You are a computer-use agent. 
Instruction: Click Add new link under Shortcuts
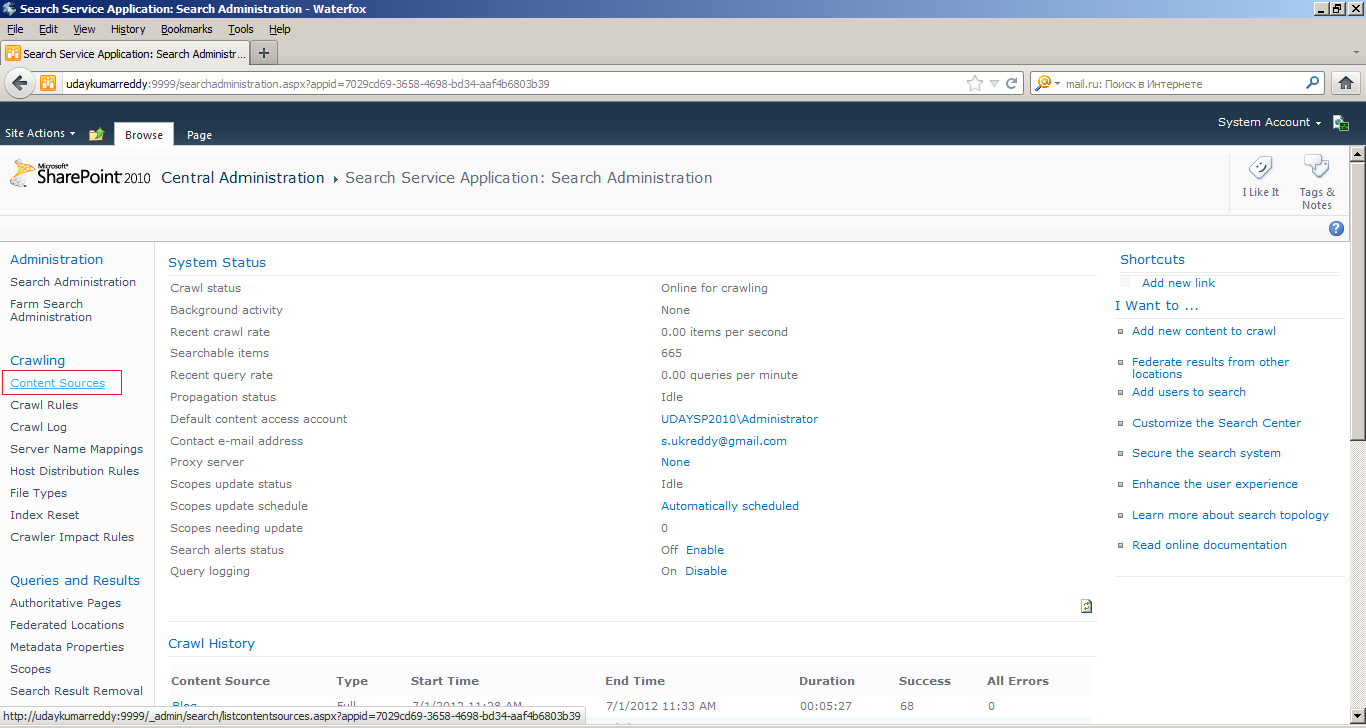[x=1179, y=283]
